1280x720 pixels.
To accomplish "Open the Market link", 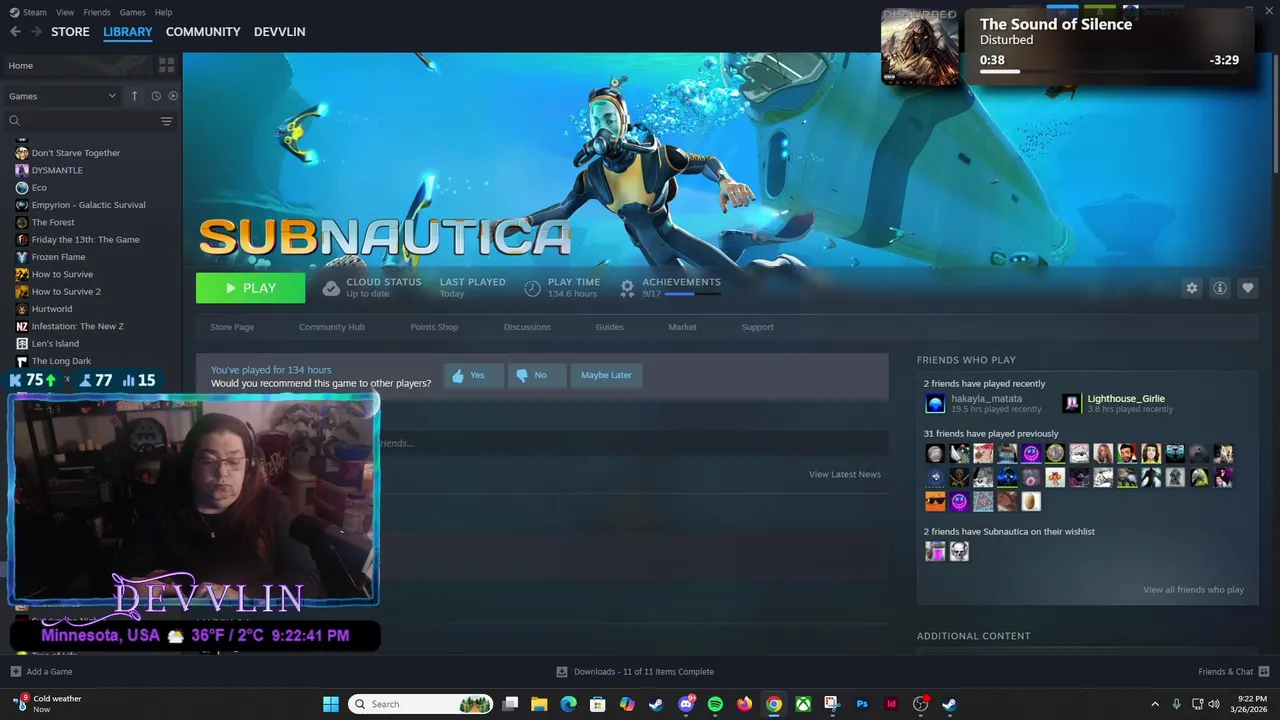I will [x=682, y=327].
